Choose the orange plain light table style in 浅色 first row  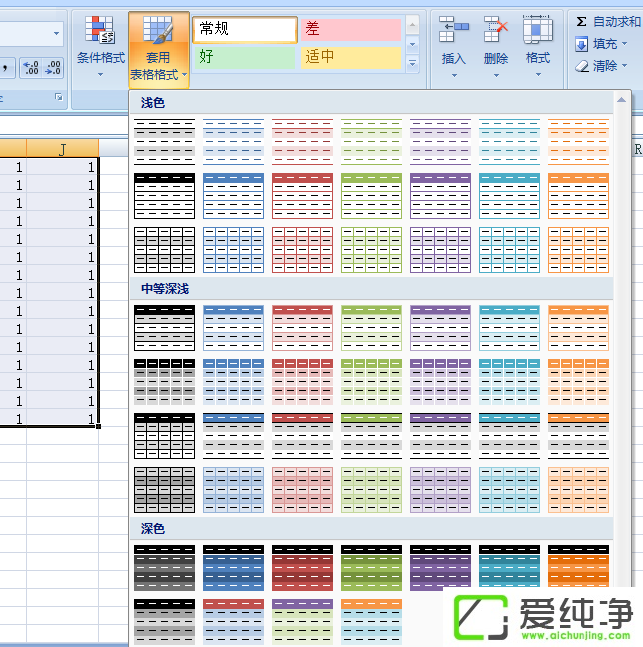click(578, 142)
